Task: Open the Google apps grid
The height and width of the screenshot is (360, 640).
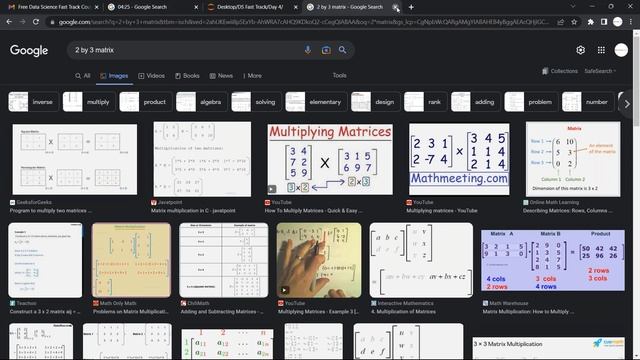Action: click(601, 50)
